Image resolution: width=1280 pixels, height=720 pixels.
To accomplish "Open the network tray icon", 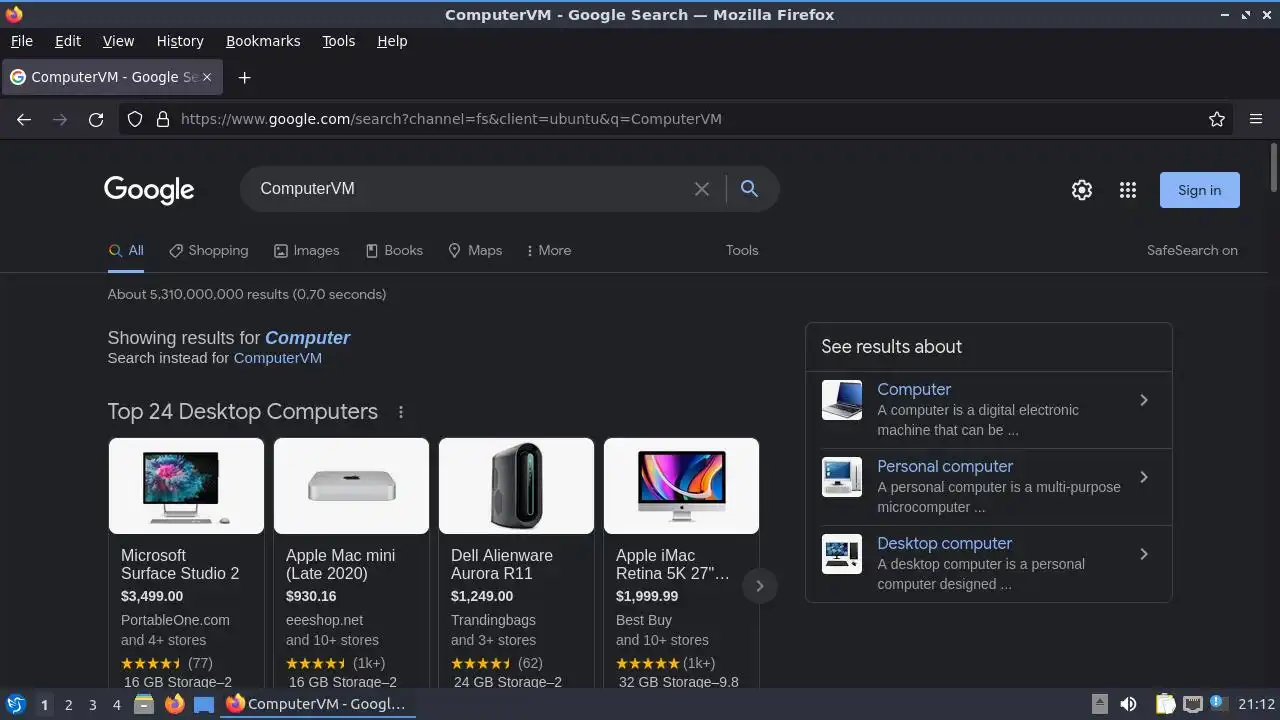I will click(1192, 705).
